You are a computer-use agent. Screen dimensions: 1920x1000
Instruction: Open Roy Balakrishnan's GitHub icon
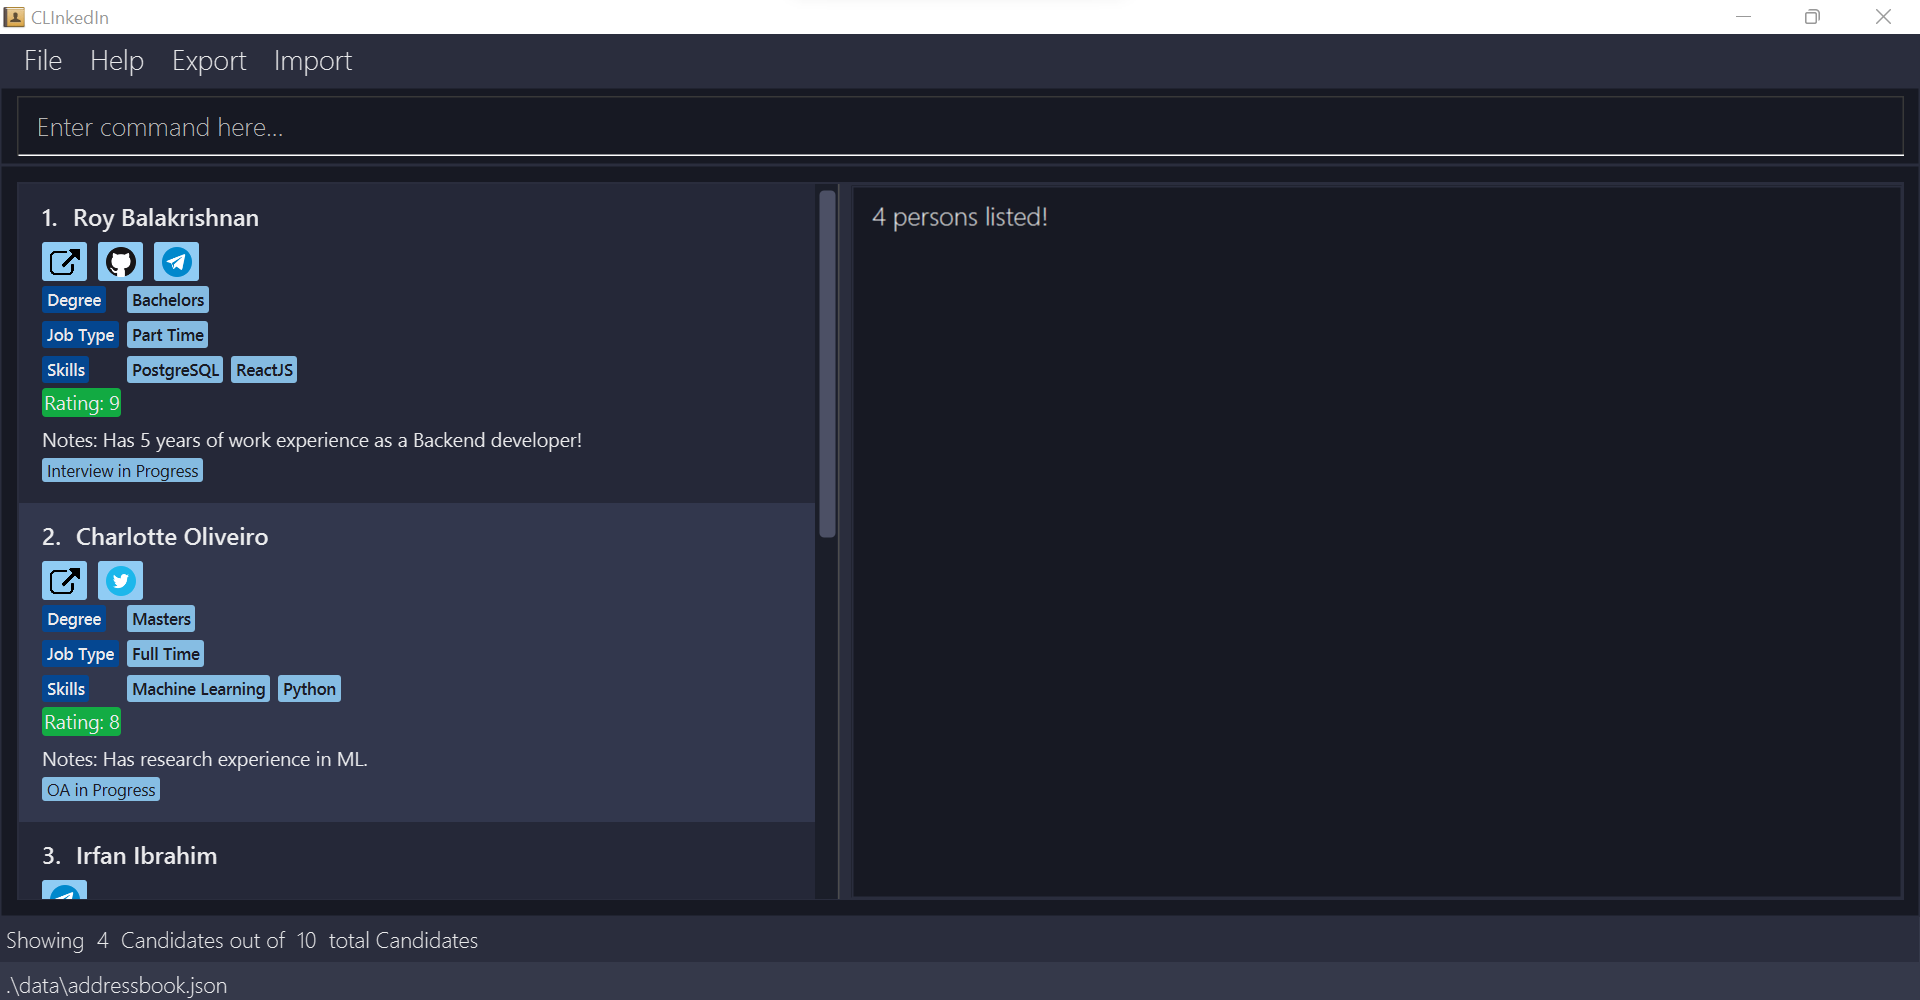click(120, 262)
